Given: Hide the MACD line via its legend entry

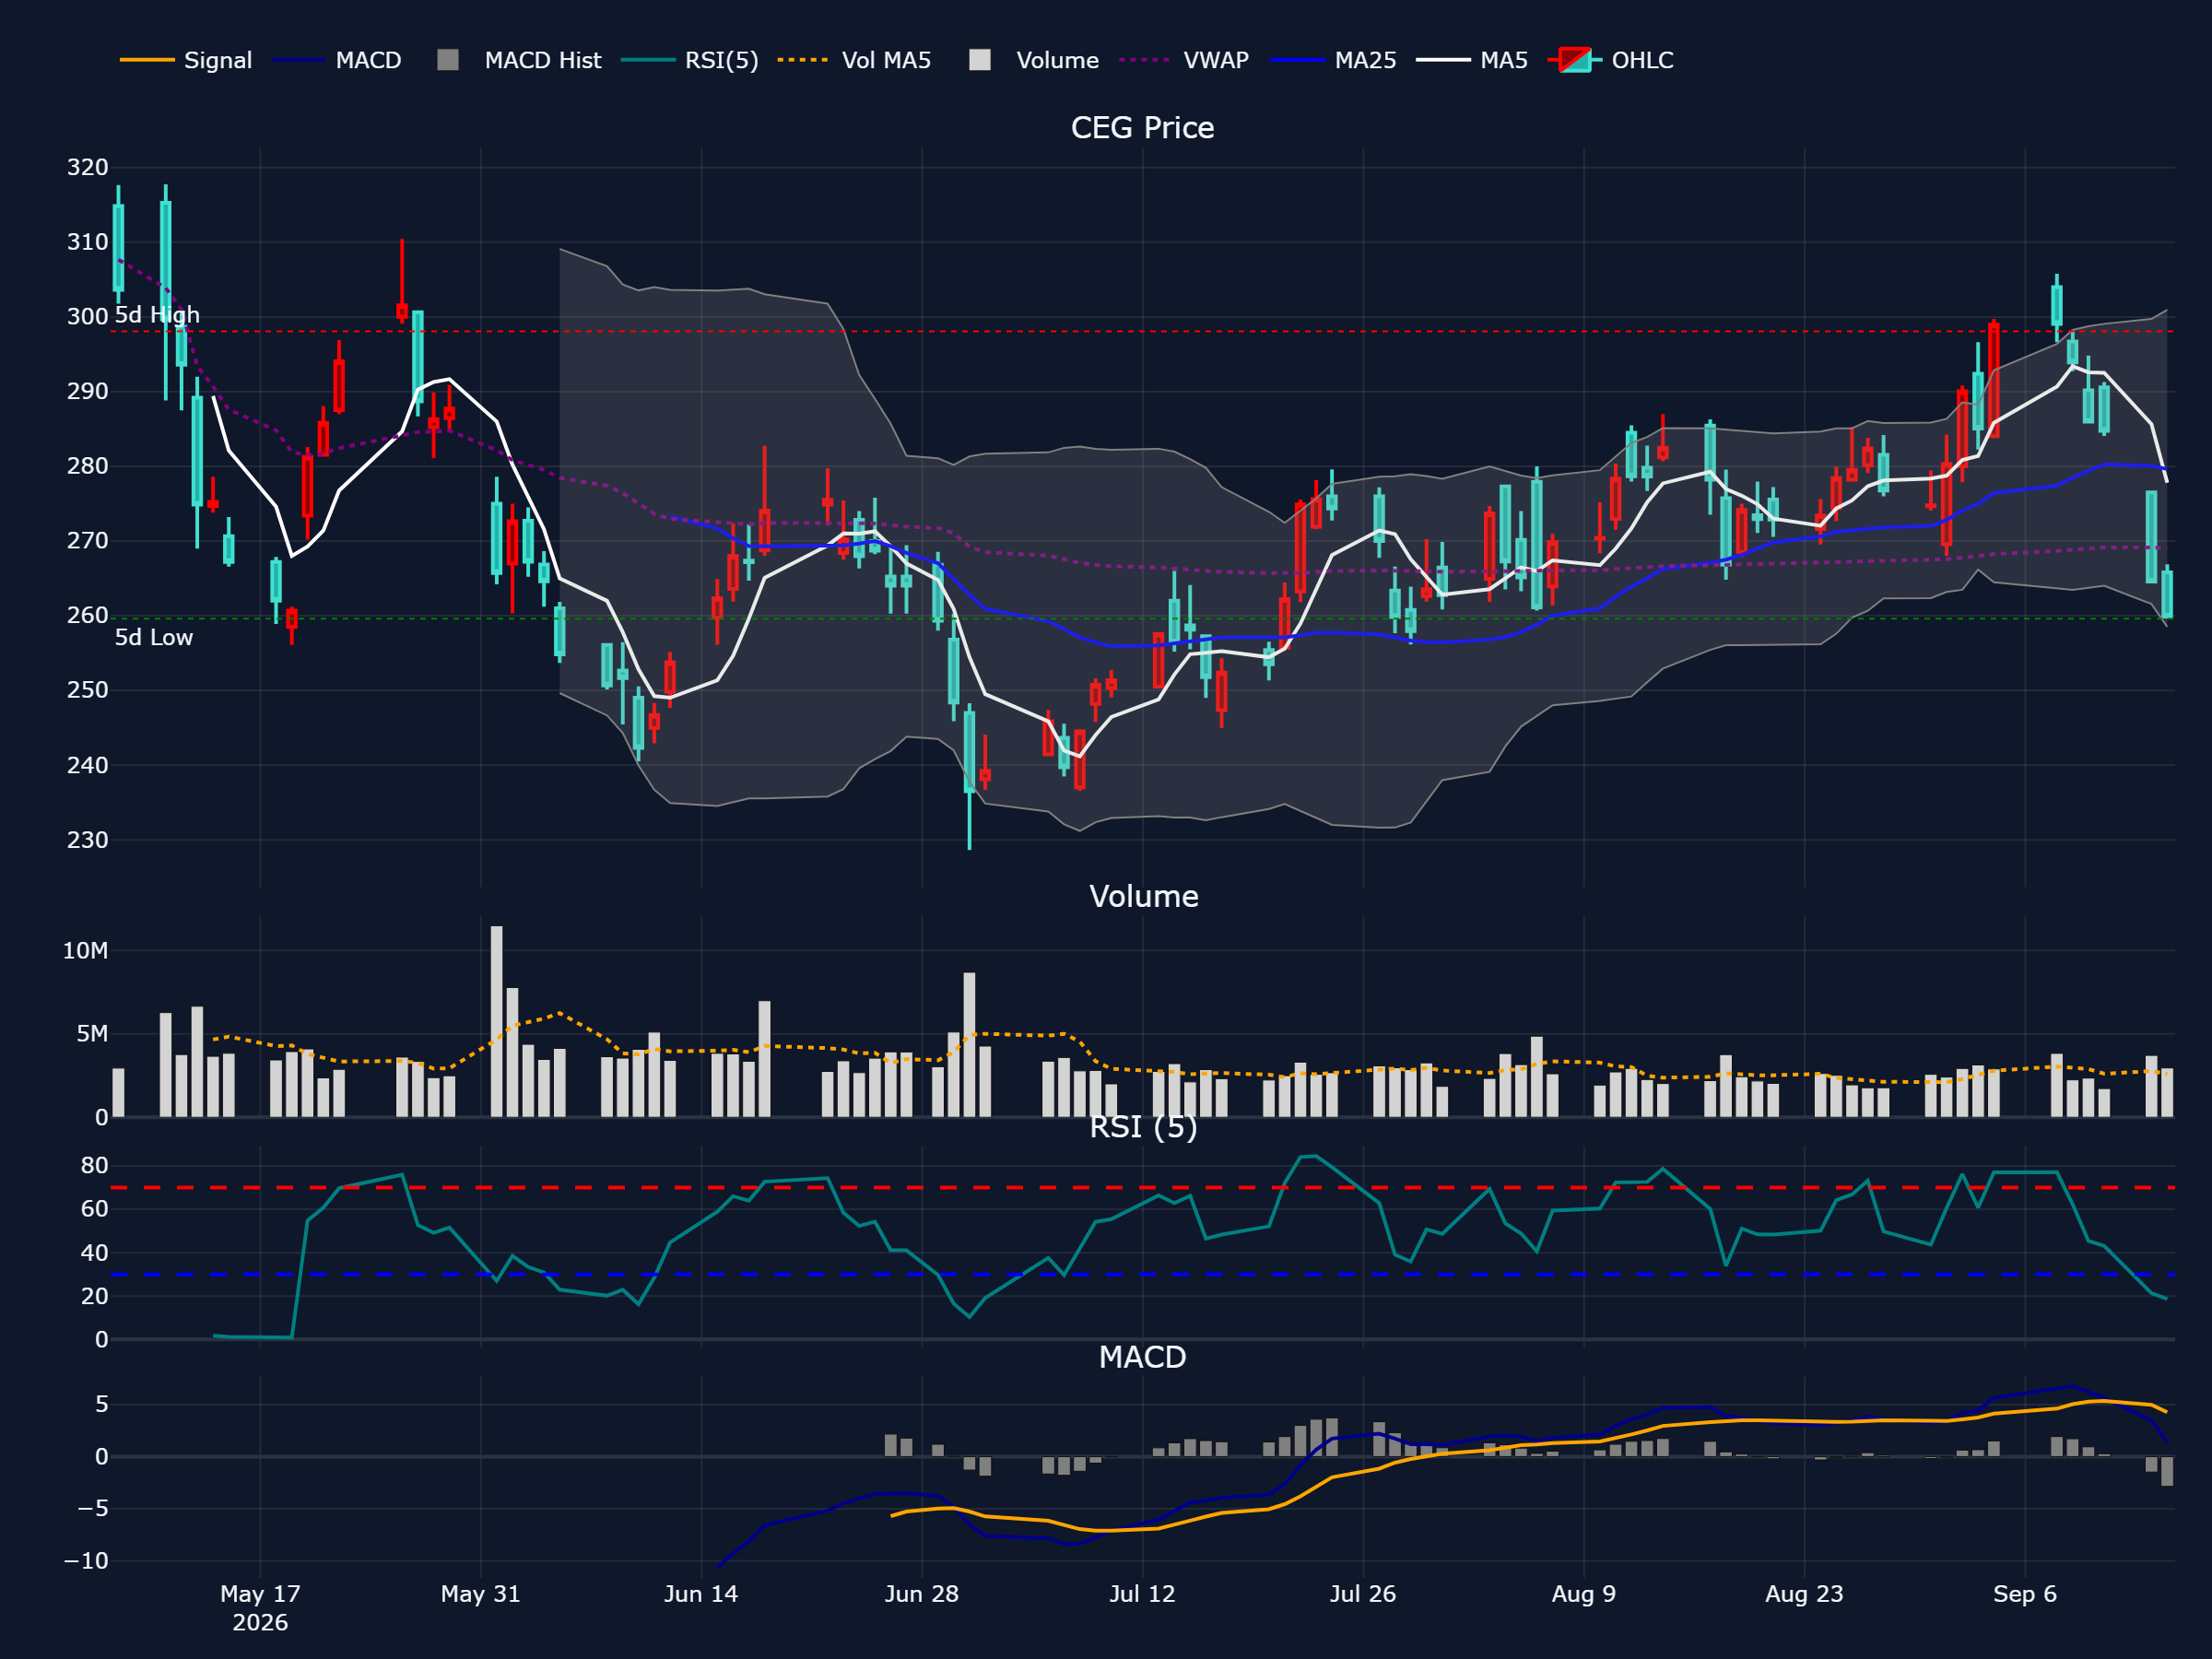Looking at the screenshot, I should (336, 60).
